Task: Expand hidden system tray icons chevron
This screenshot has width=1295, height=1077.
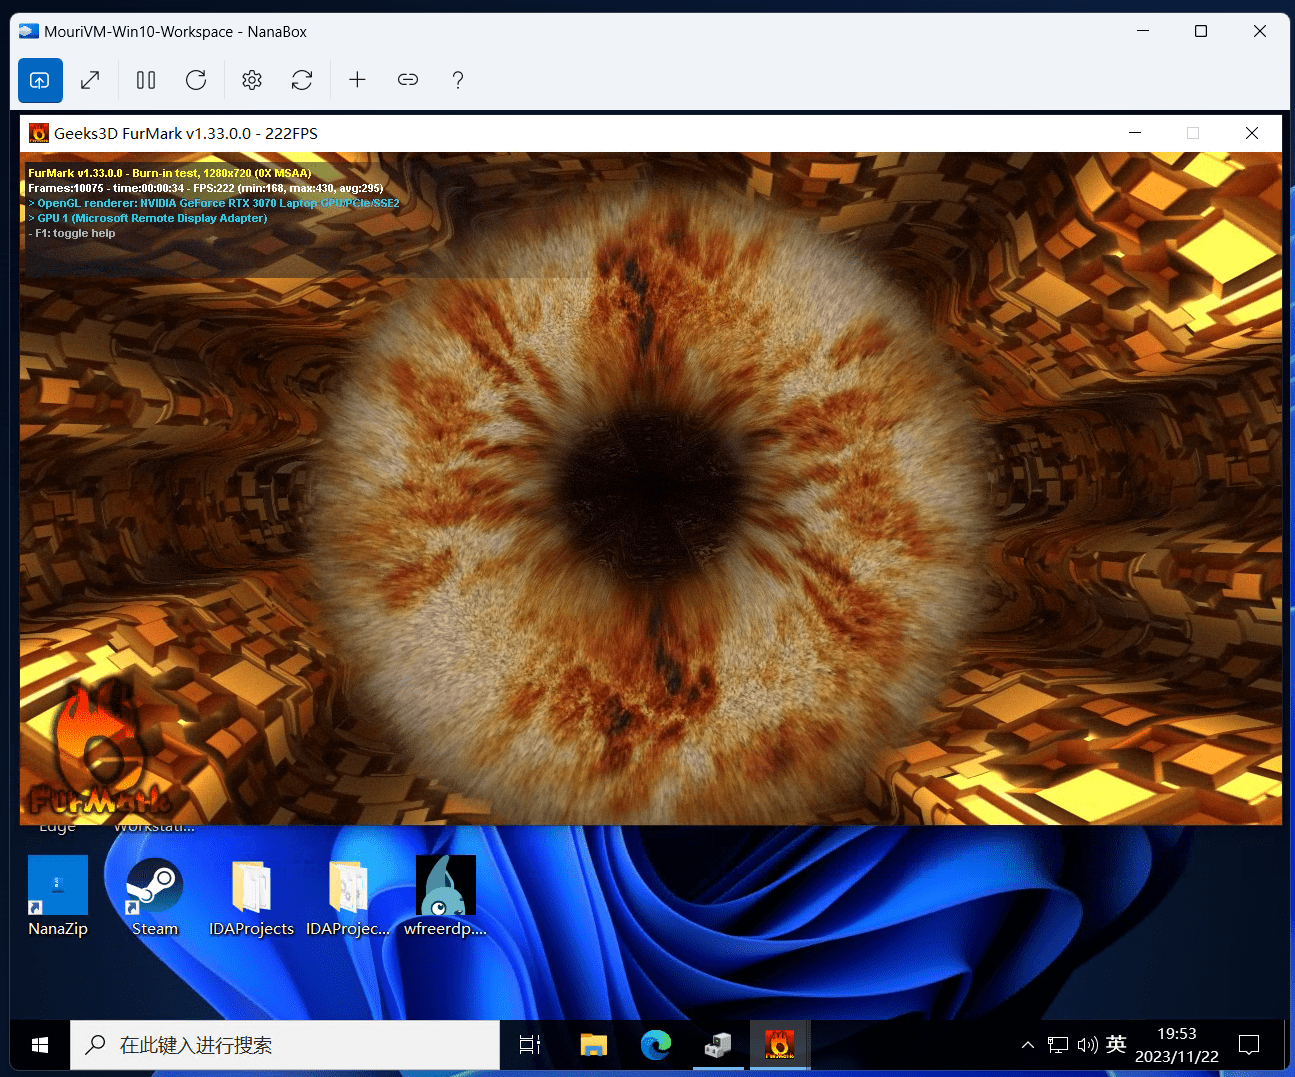Action: pyautogui.click(x=1028, y=1045)
